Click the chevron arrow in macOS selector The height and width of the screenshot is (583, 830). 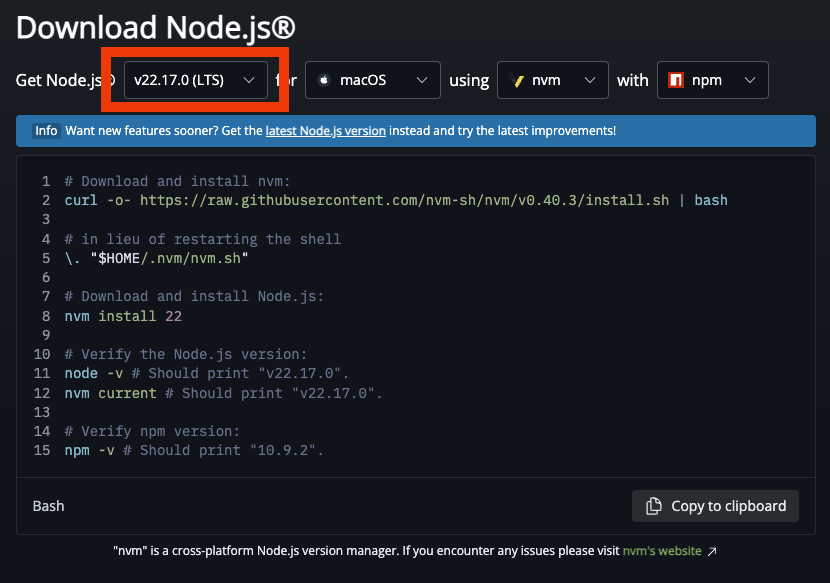(422, 80)
